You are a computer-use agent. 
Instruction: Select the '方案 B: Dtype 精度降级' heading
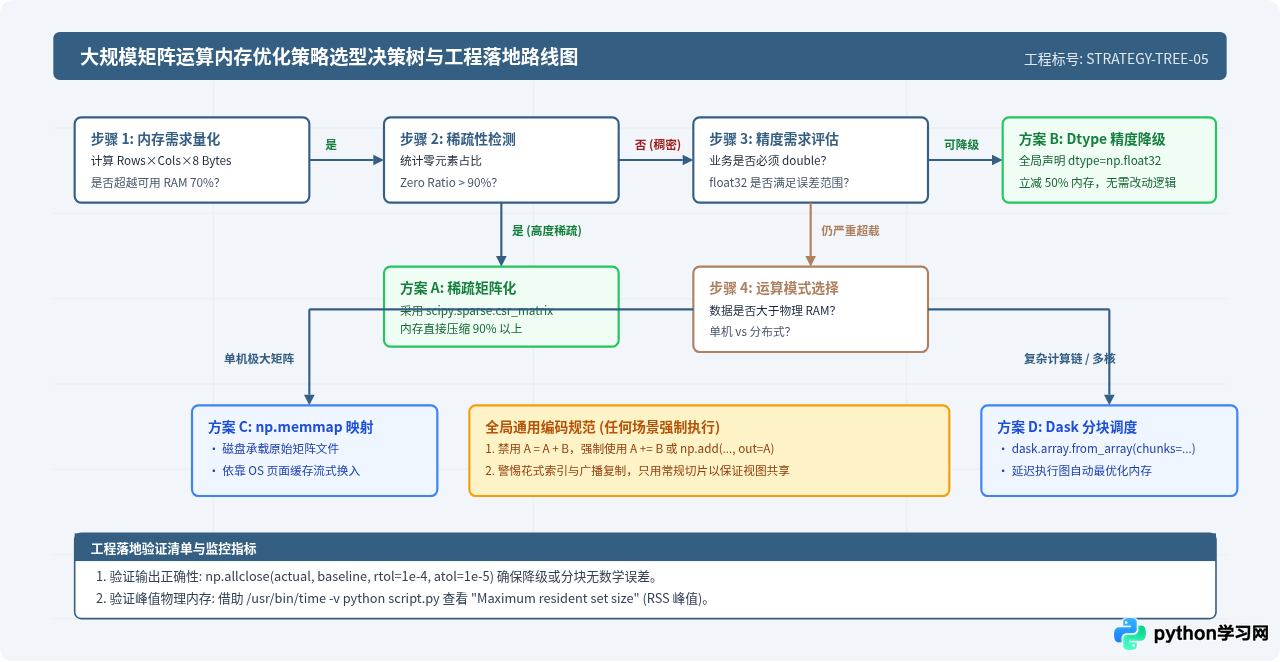tap(1092, 139)
